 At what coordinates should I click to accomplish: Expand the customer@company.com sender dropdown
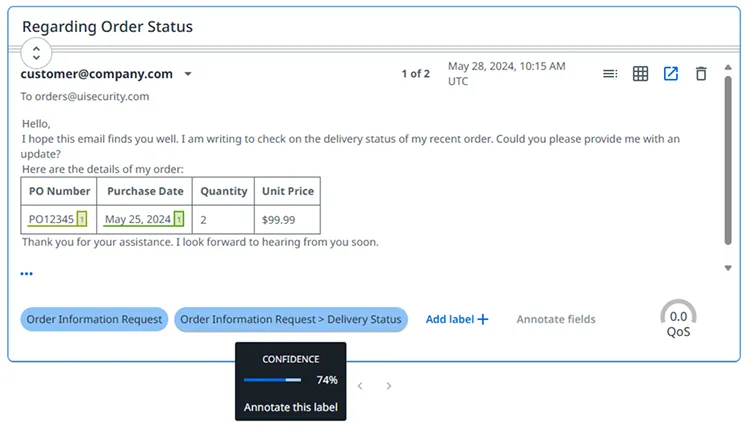[x=188, y=74]
